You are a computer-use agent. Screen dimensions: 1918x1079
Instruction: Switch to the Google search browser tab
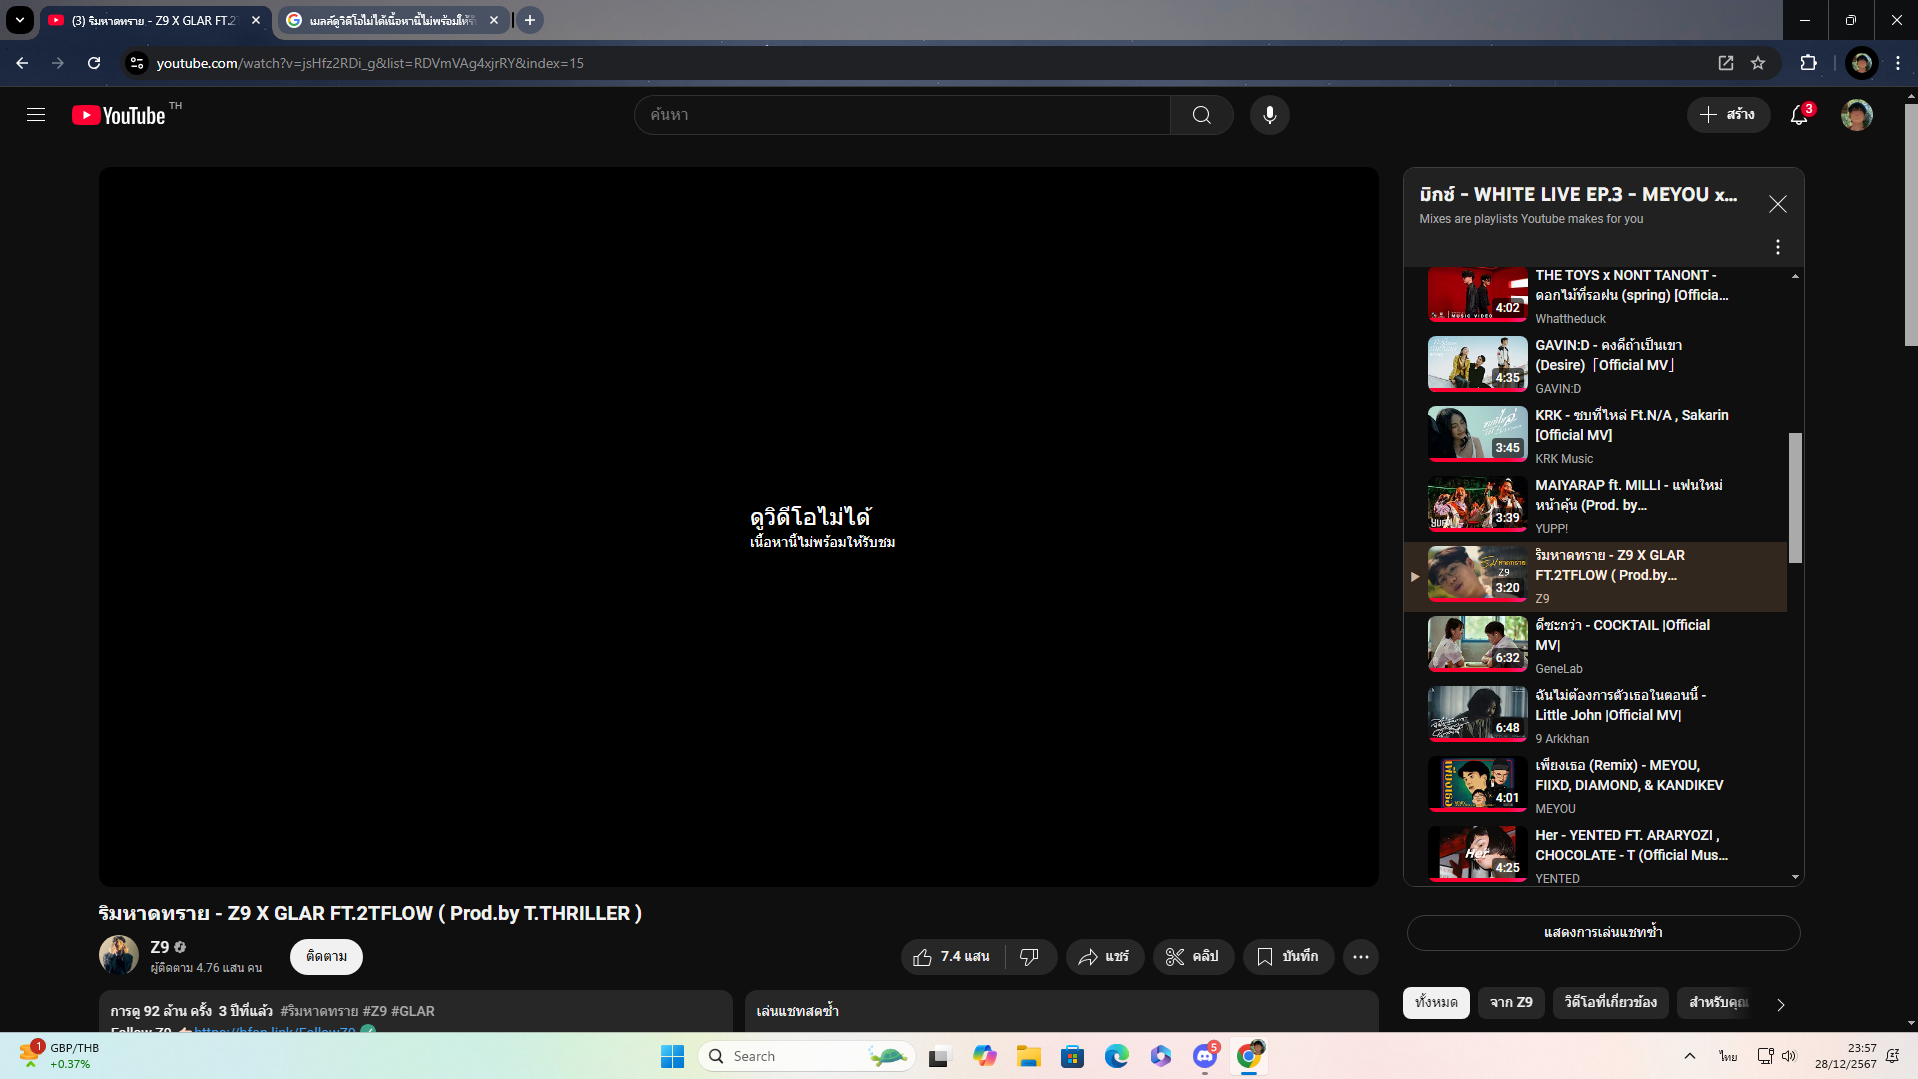393,20
